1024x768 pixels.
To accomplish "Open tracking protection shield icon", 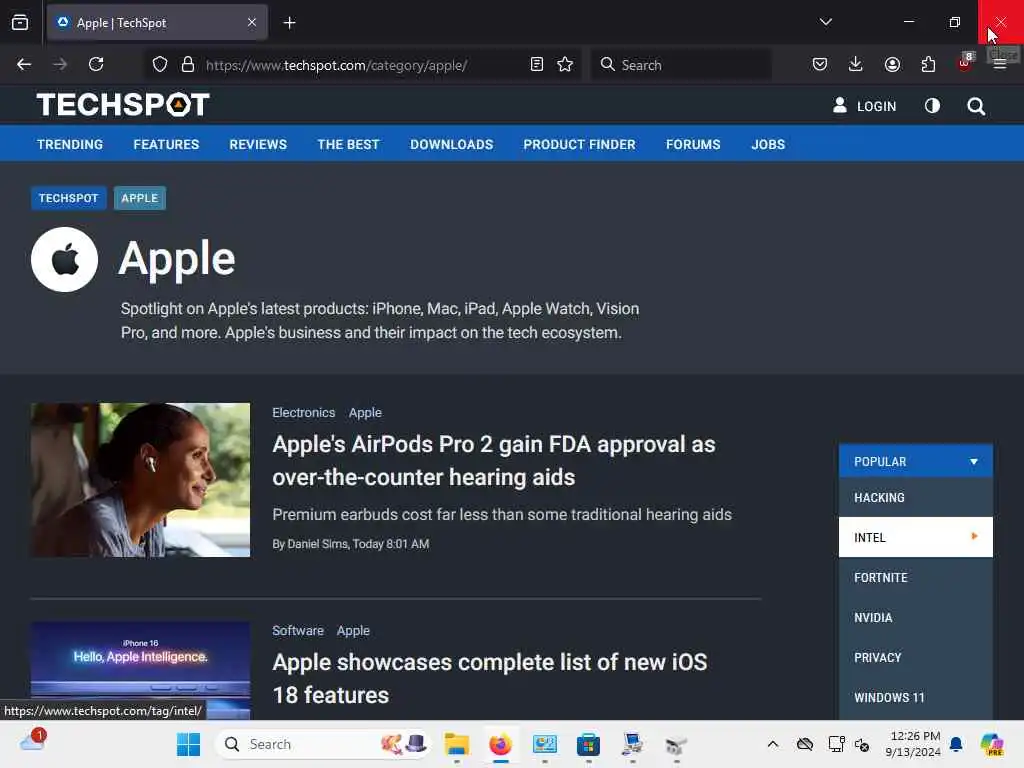I will [x=160, y=65].
